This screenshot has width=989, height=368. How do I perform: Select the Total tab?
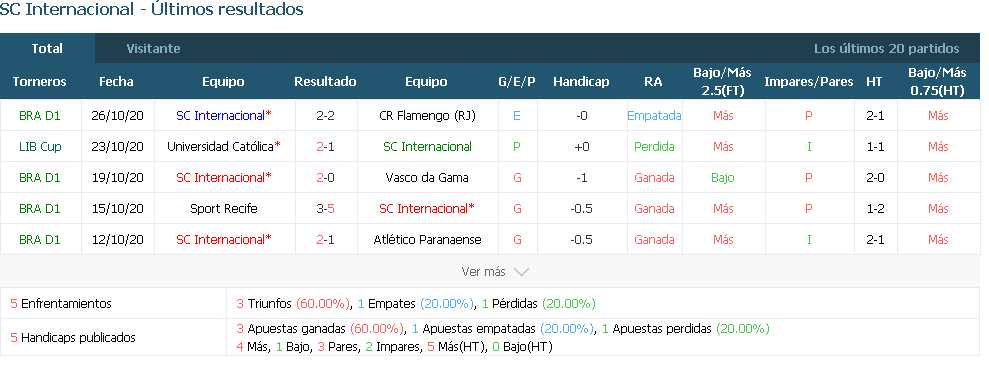coord(47,49)
